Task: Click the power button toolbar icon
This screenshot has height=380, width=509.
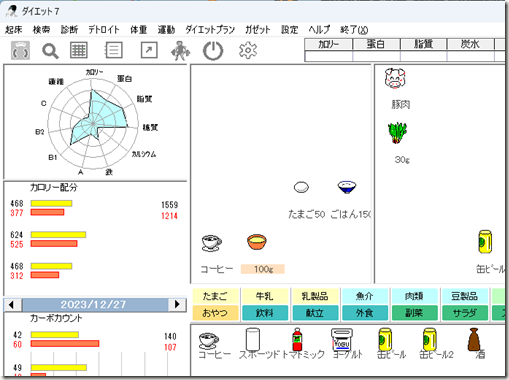Action: 213,51
